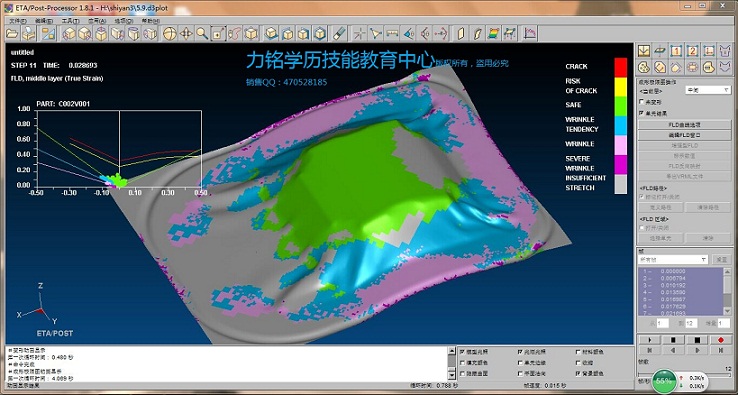Viewport: 738px width, 395px height.
Task: Open the current layer 中间 dropdown
Action: 708,89
